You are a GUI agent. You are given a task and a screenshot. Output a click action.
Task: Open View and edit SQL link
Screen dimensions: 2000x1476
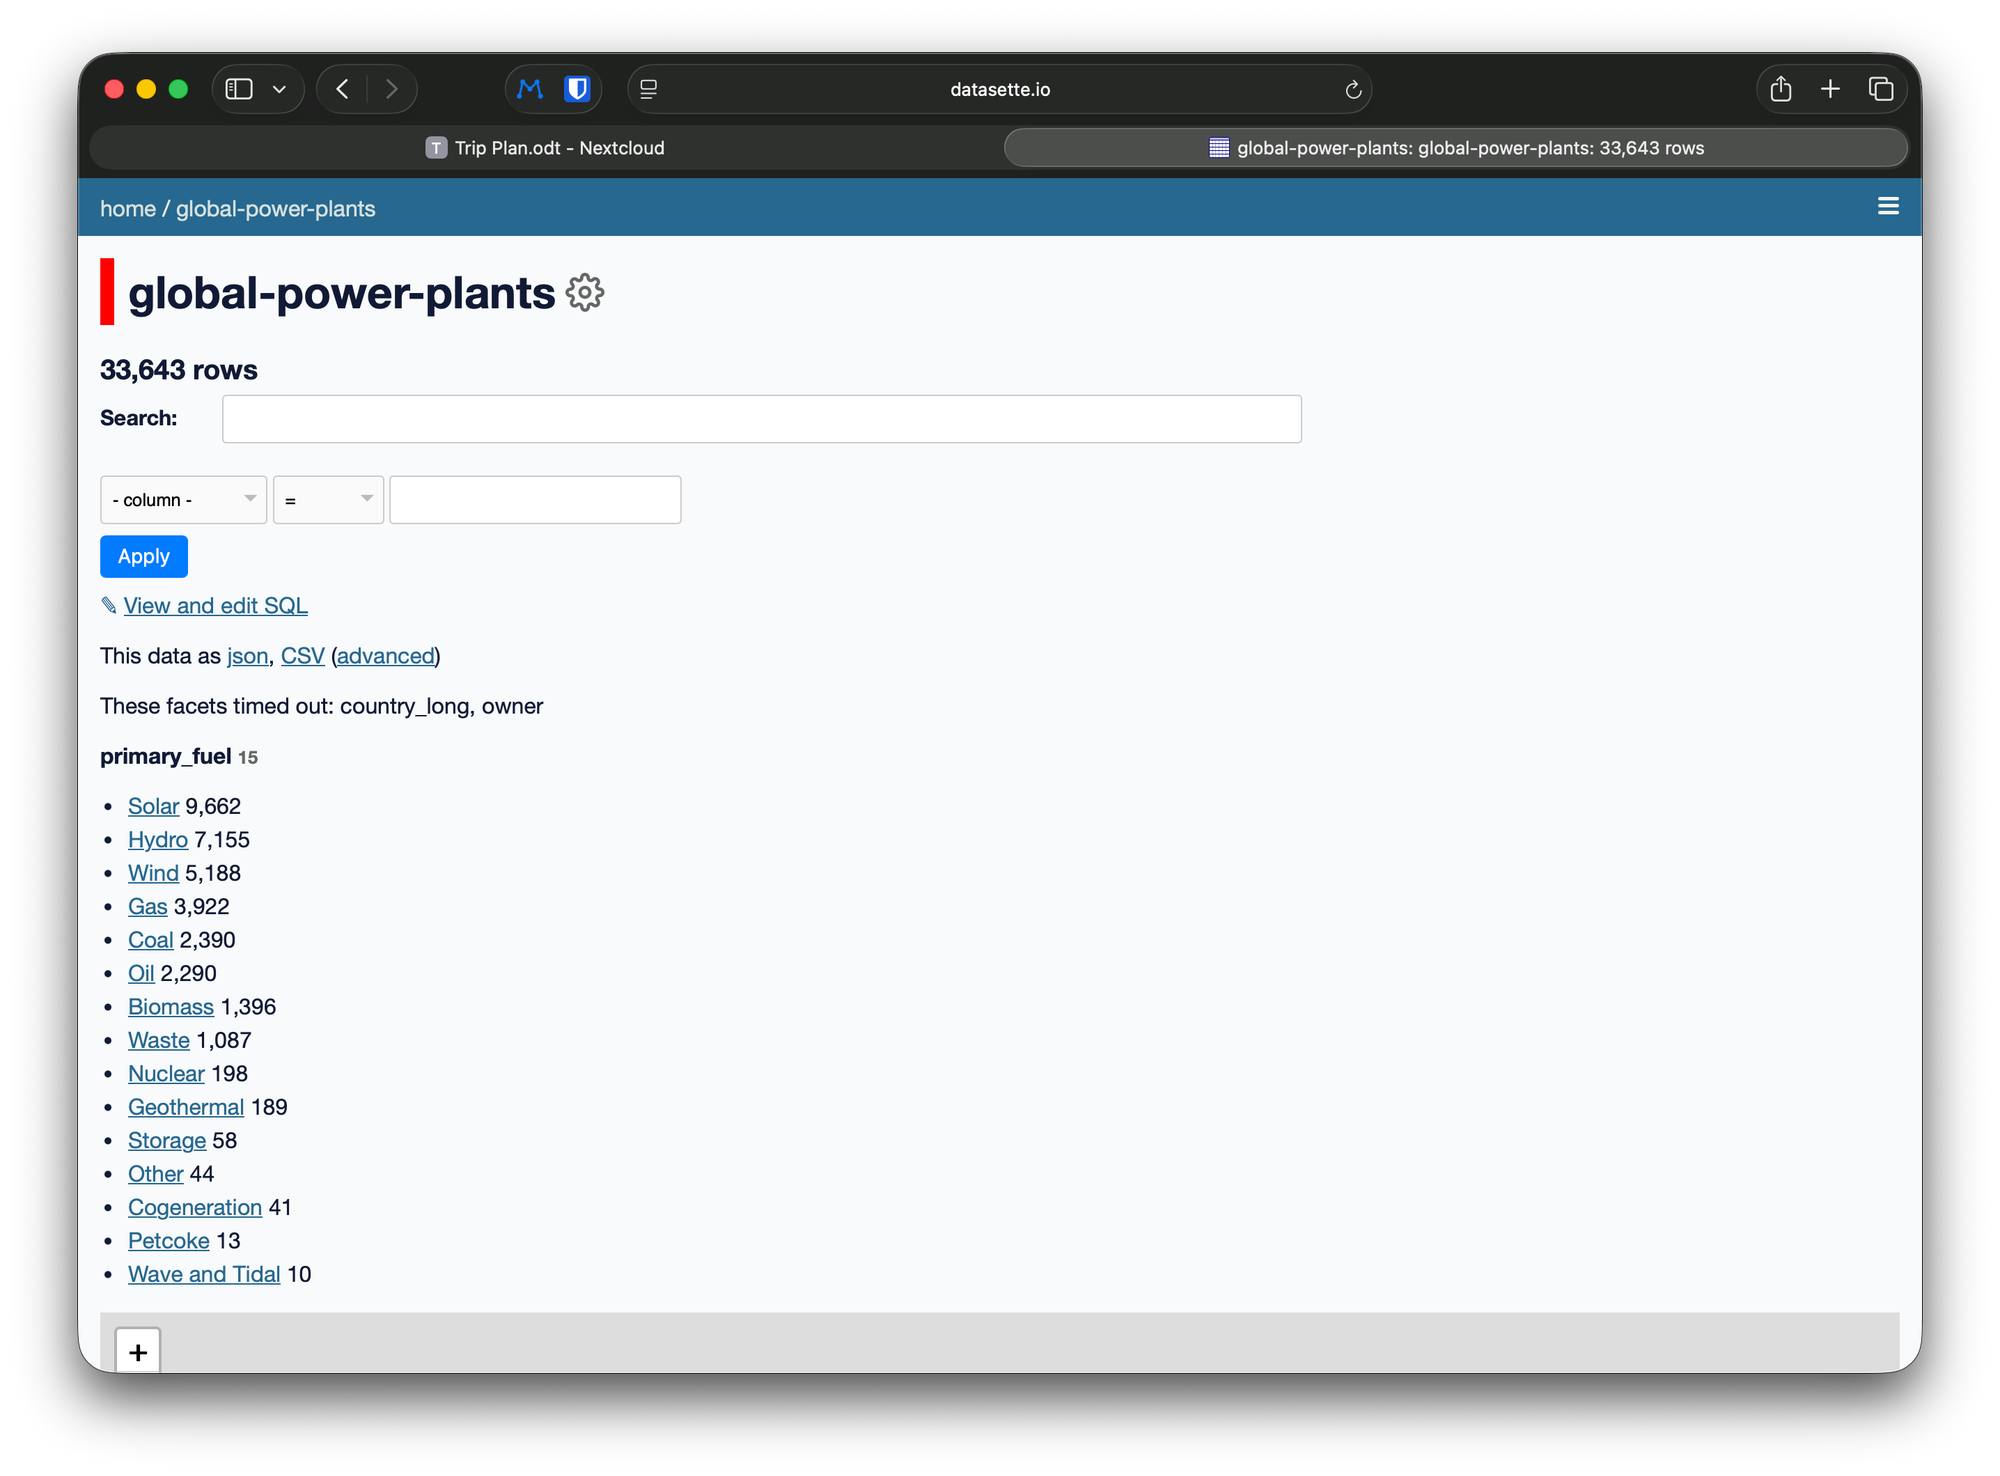(x=215, y=606)
